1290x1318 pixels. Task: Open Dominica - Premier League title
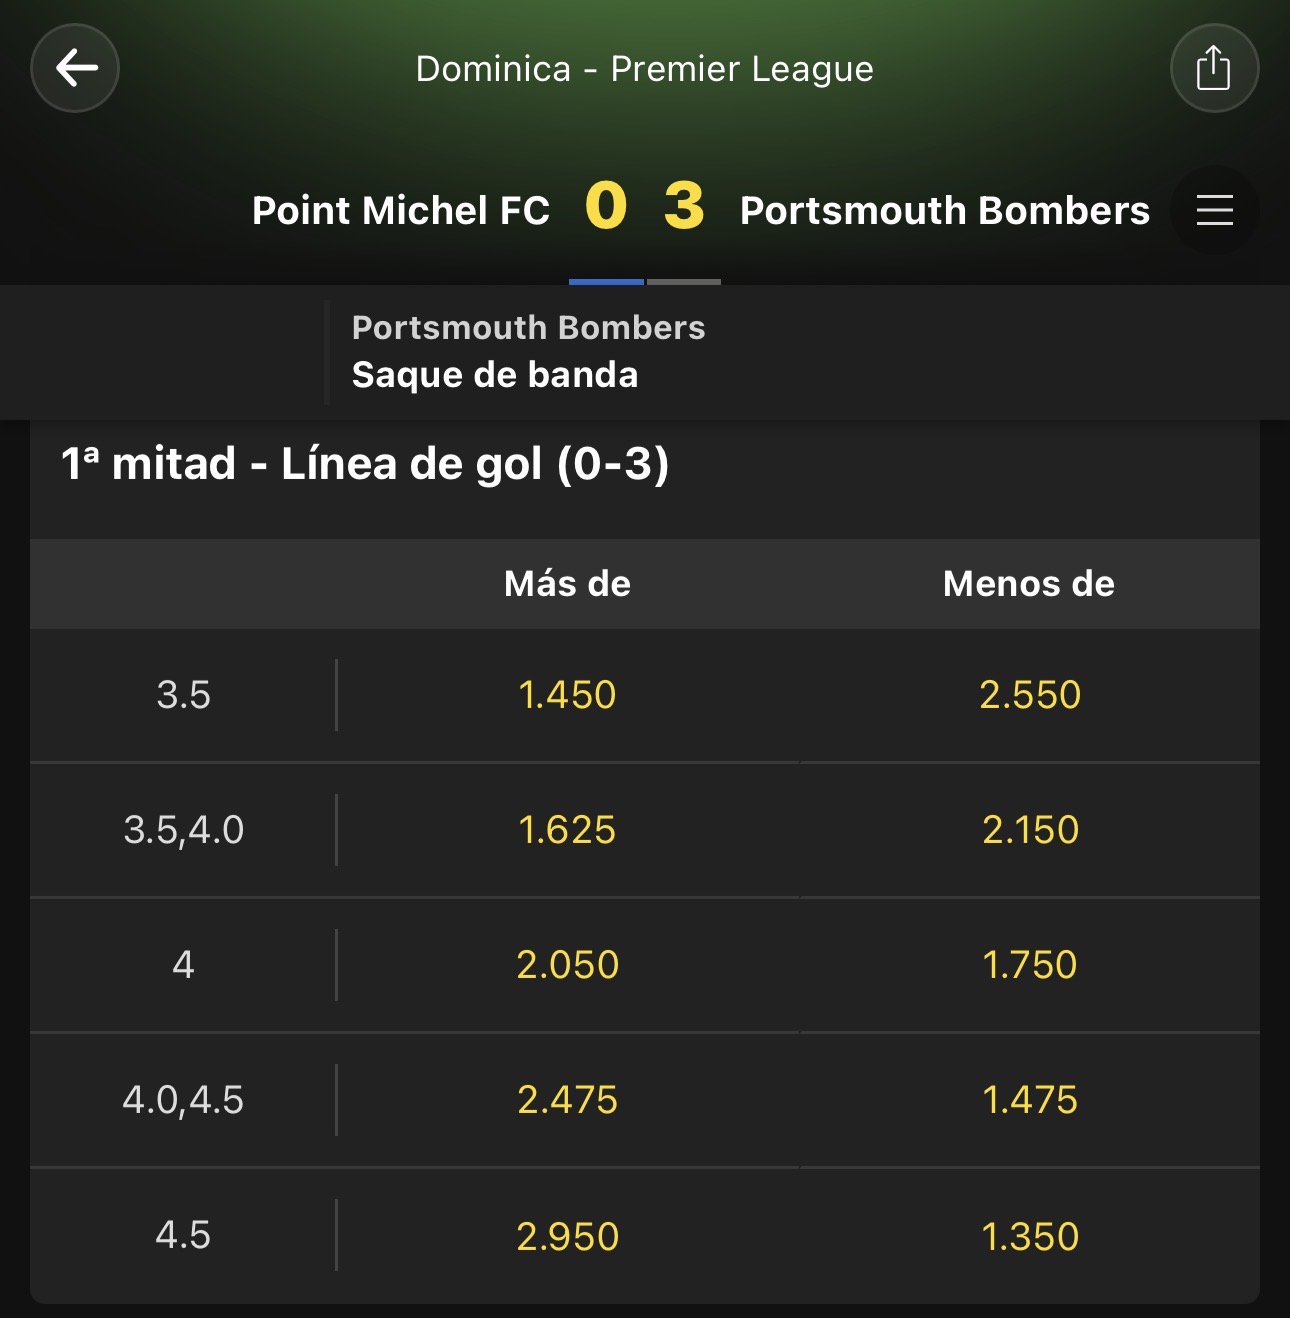[645, 69]
